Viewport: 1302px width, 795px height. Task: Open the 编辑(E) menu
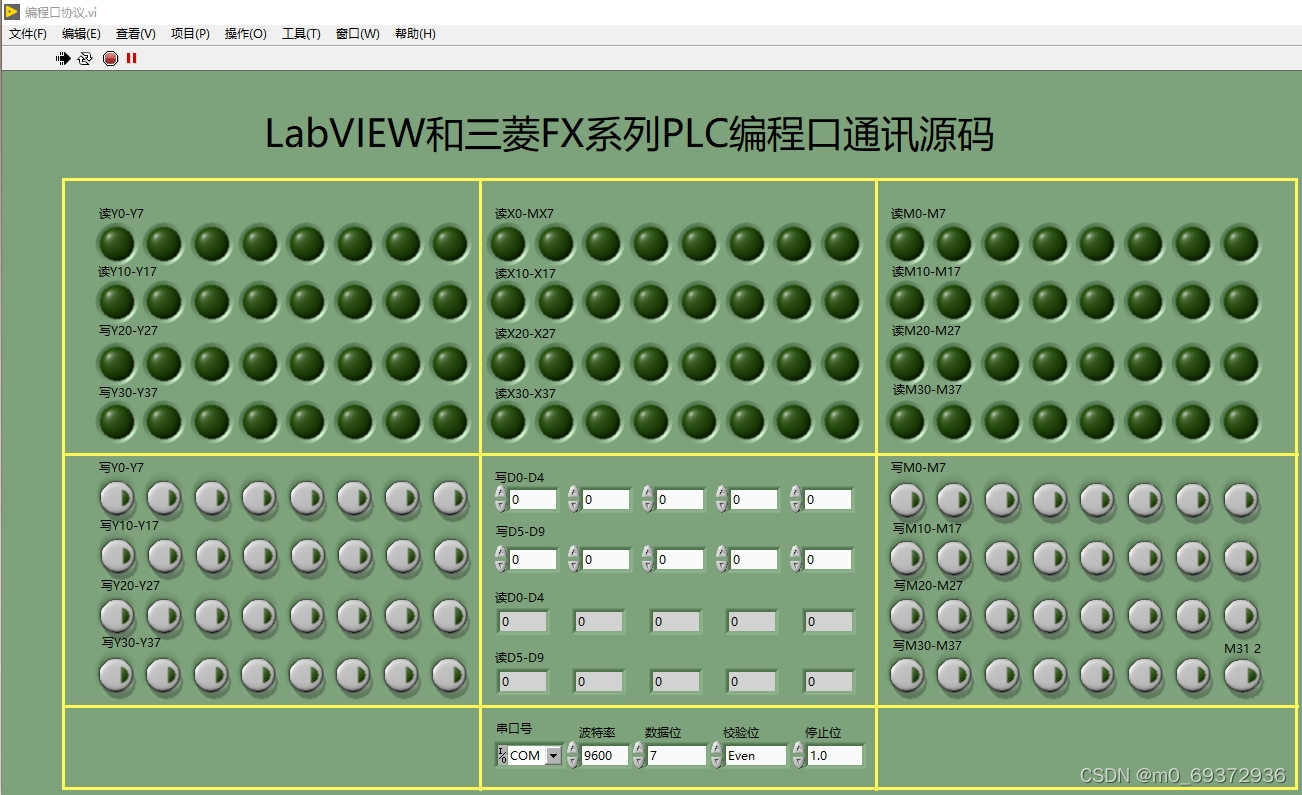coord(81,33)
